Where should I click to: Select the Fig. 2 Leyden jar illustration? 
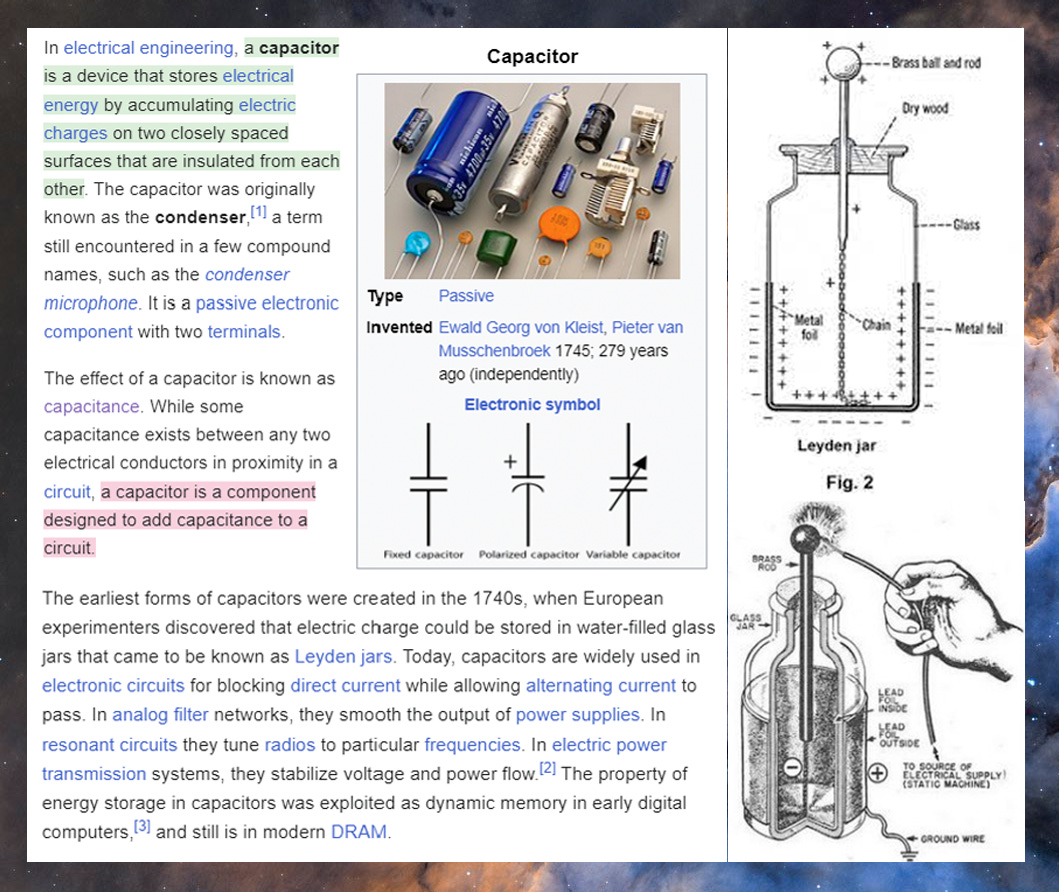(x=875, y=682)
